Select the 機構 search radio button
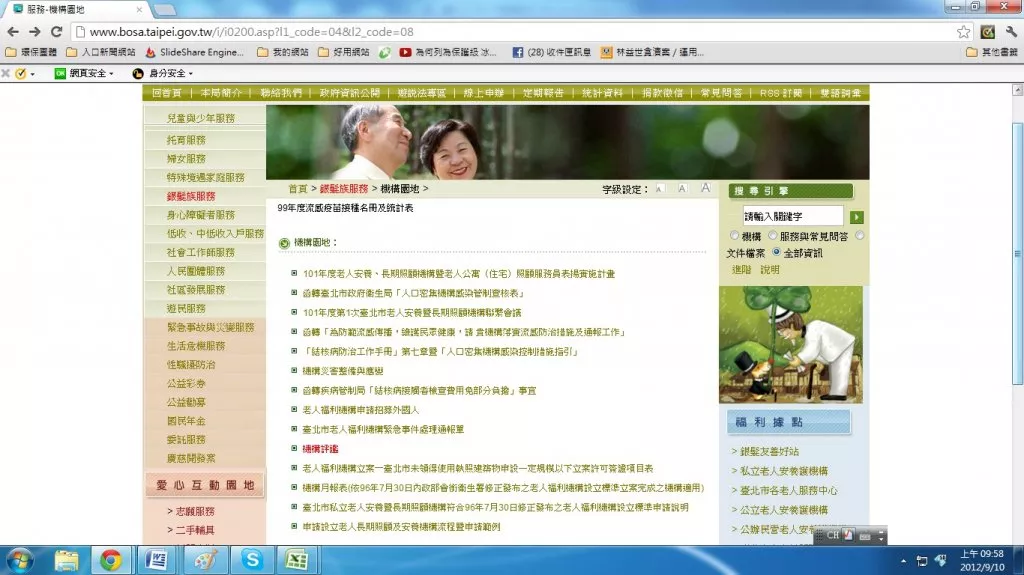Viewport: 1024px width, 575px height. [734, 235]
